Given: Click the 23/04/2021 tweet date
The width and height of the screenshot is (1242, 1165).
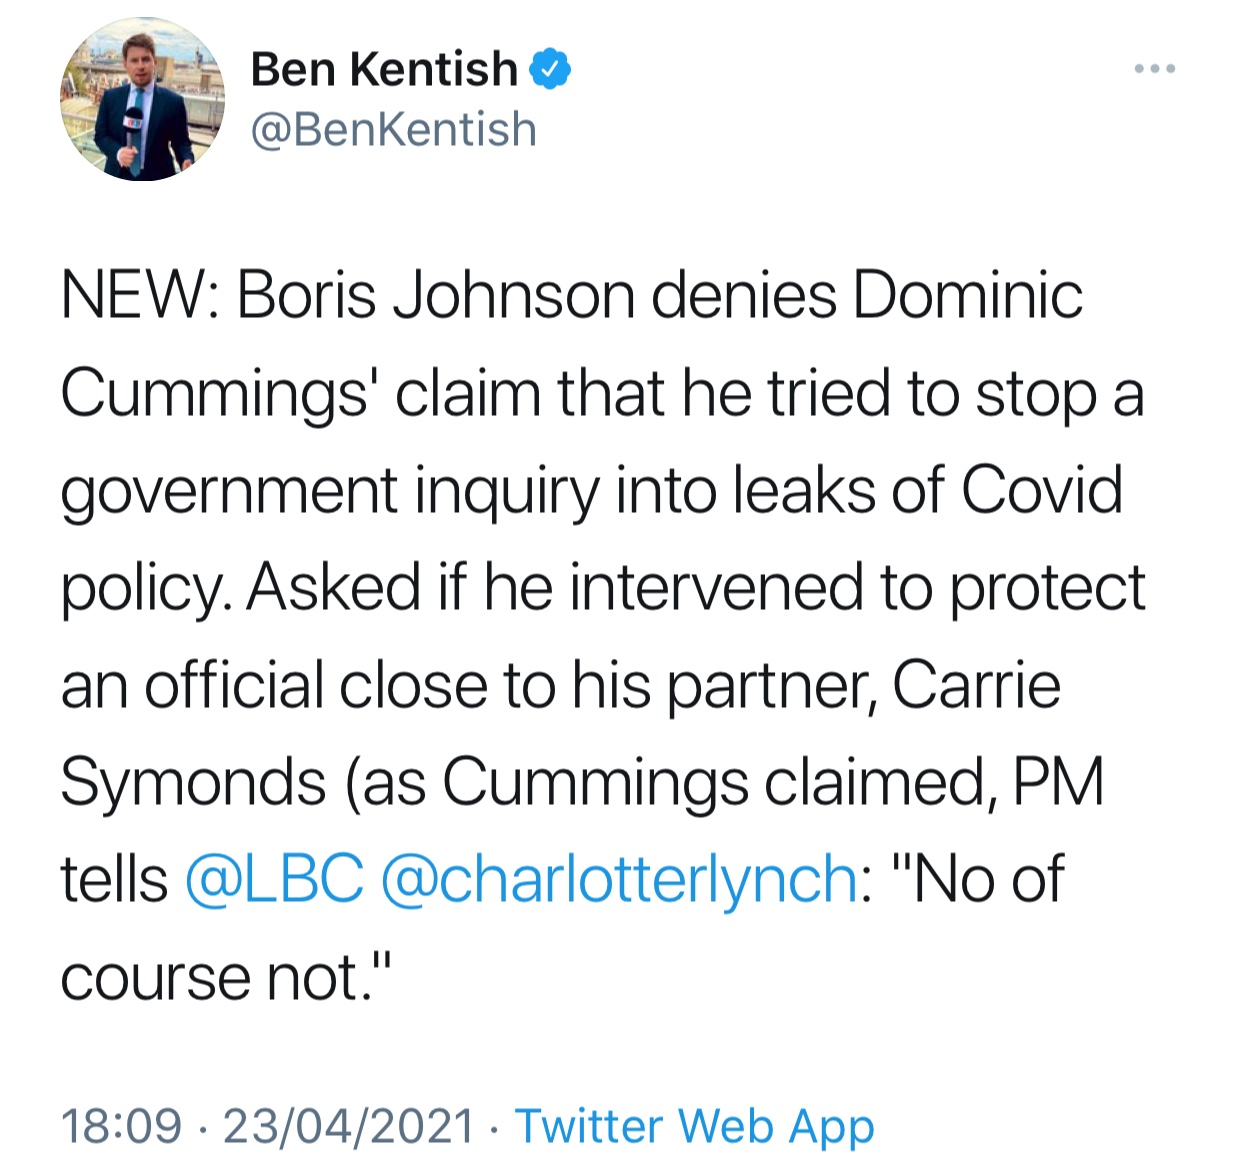Looking at the screenshot, I should (x=348, y=1126).
